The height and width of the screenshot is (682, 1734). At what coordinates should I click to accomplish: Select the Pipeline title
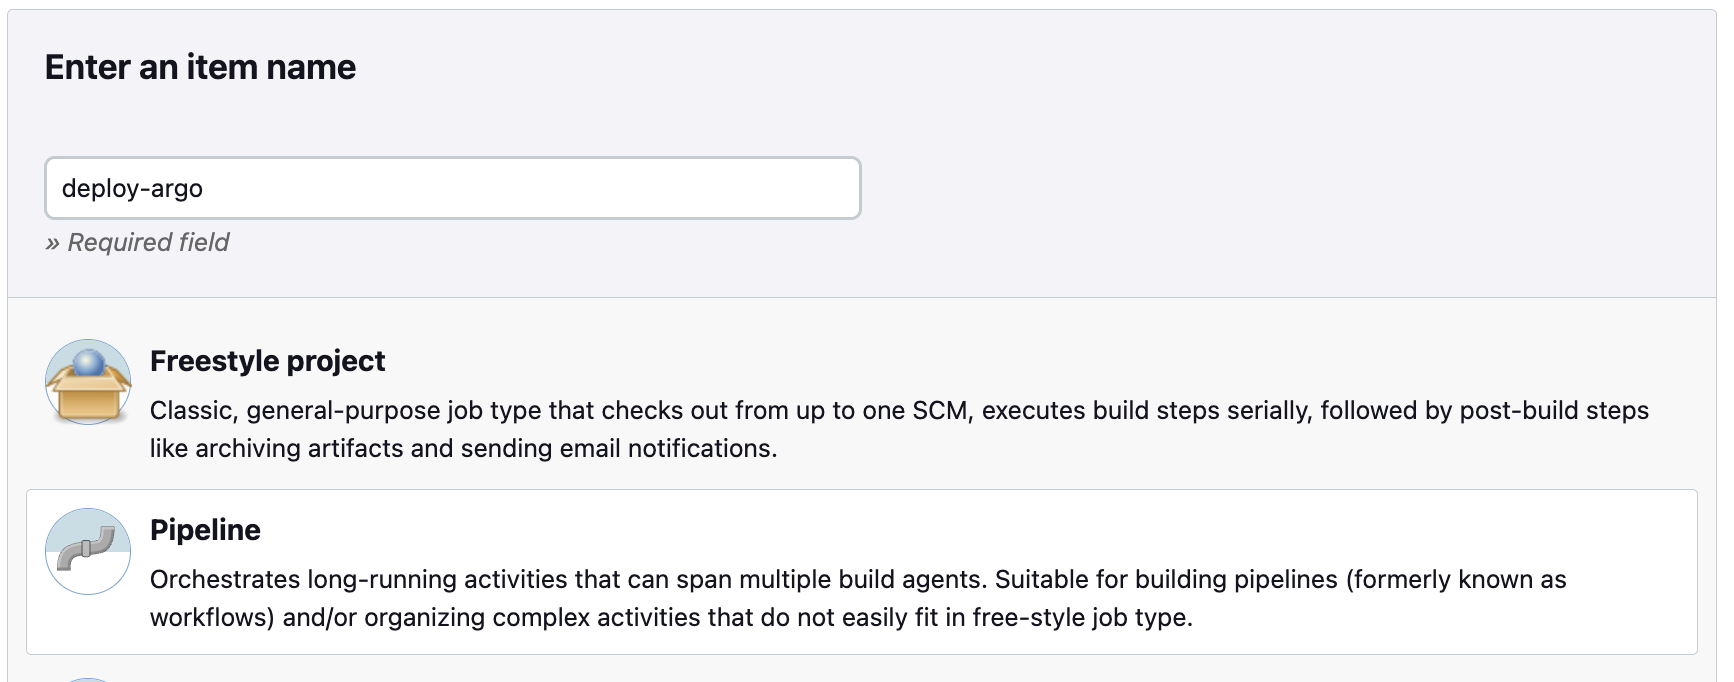205,530
